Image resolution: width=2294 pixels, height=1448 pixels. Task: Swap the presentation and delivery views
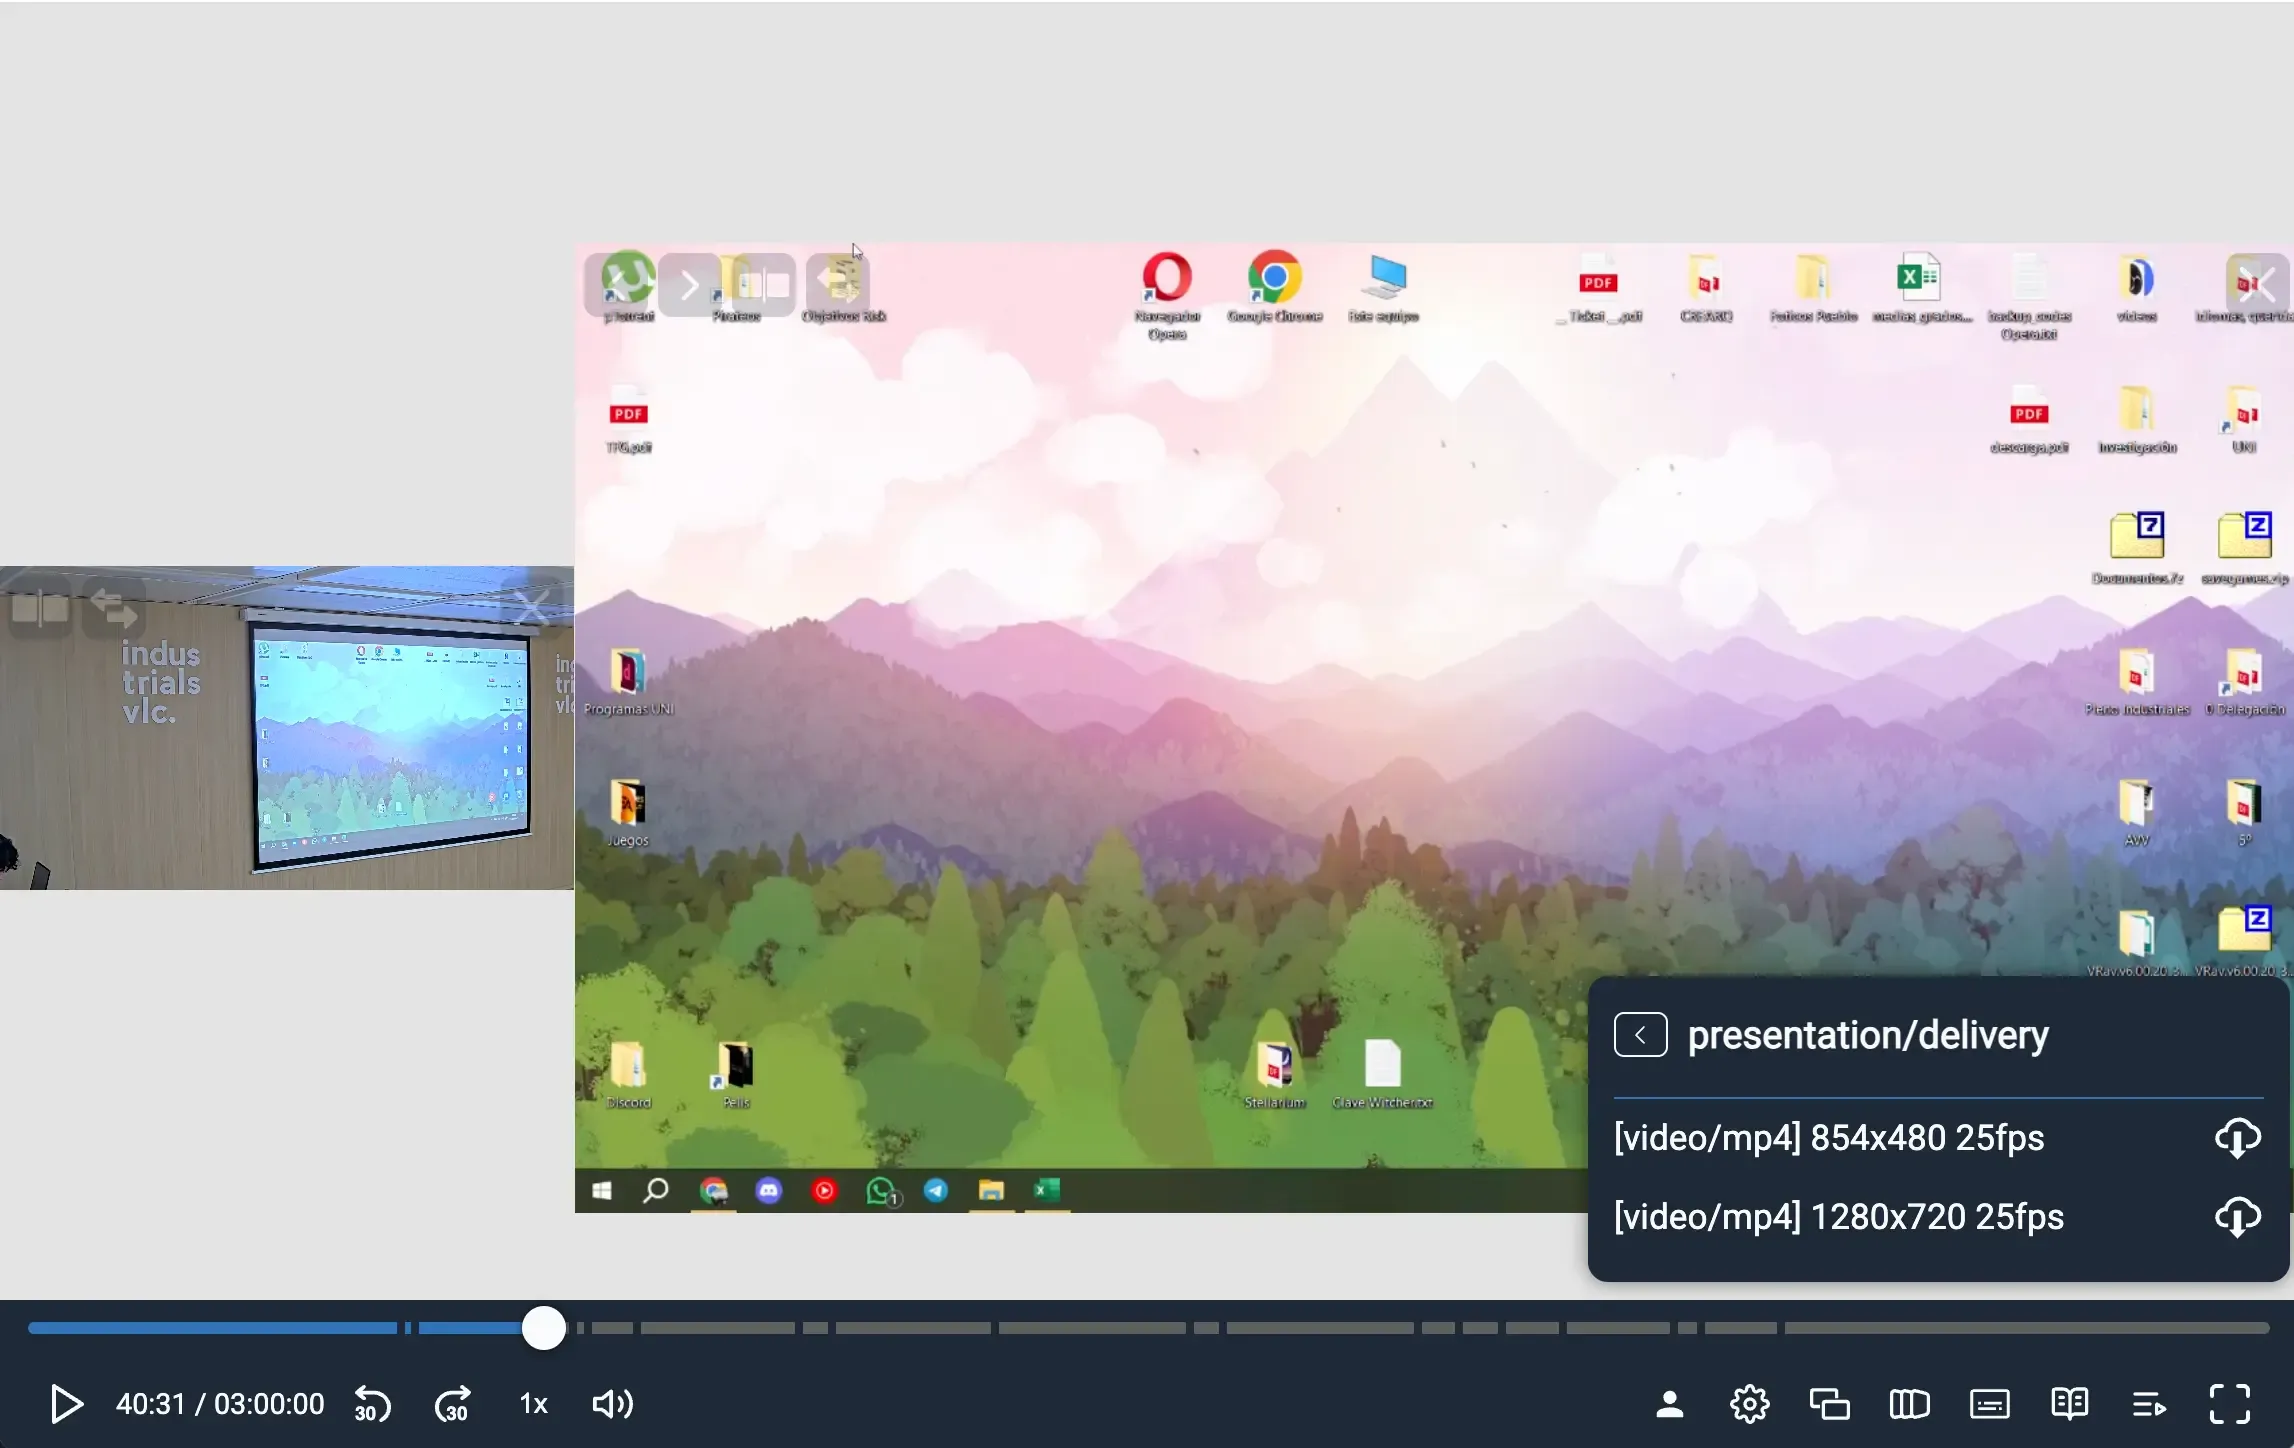pyautogui.click(x=1828, y=1404)
